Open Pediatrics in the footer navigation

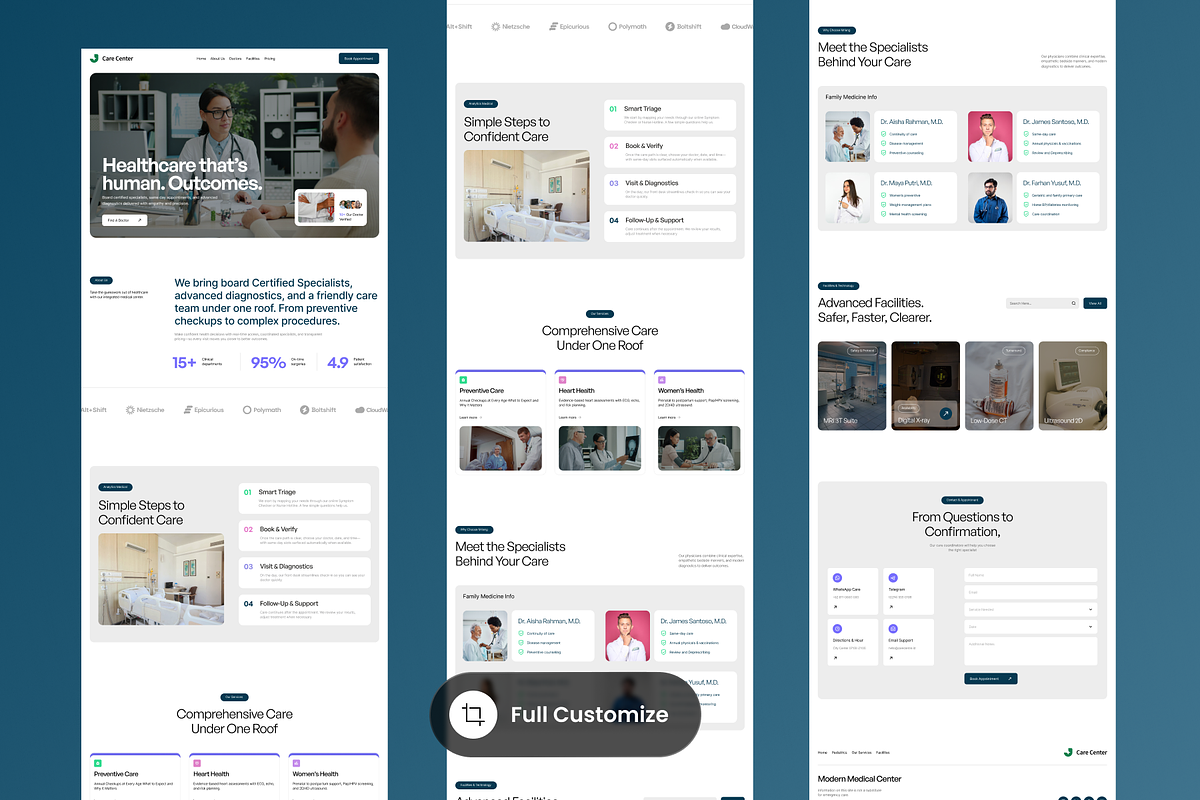(x=839, y=752)
